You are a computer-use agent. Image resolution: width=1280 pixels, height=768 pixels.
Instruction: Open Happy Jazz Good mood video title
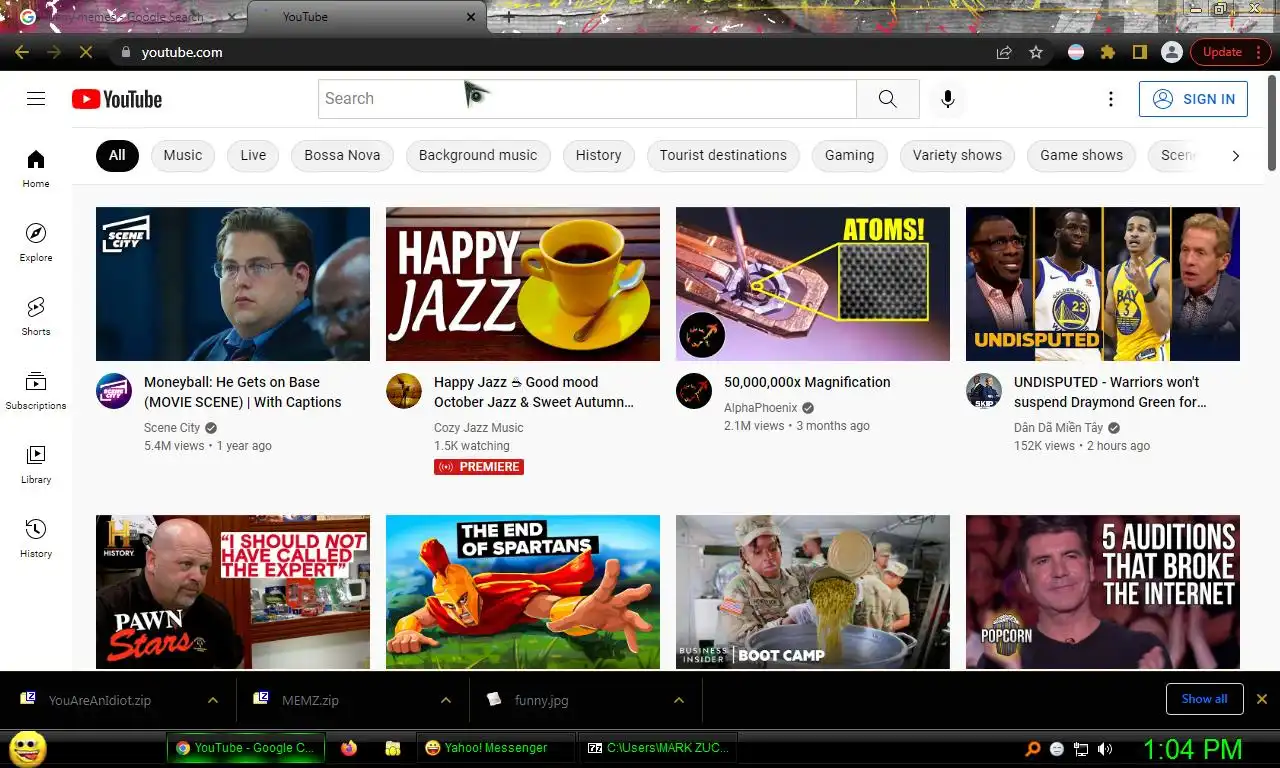click(534, 392)
